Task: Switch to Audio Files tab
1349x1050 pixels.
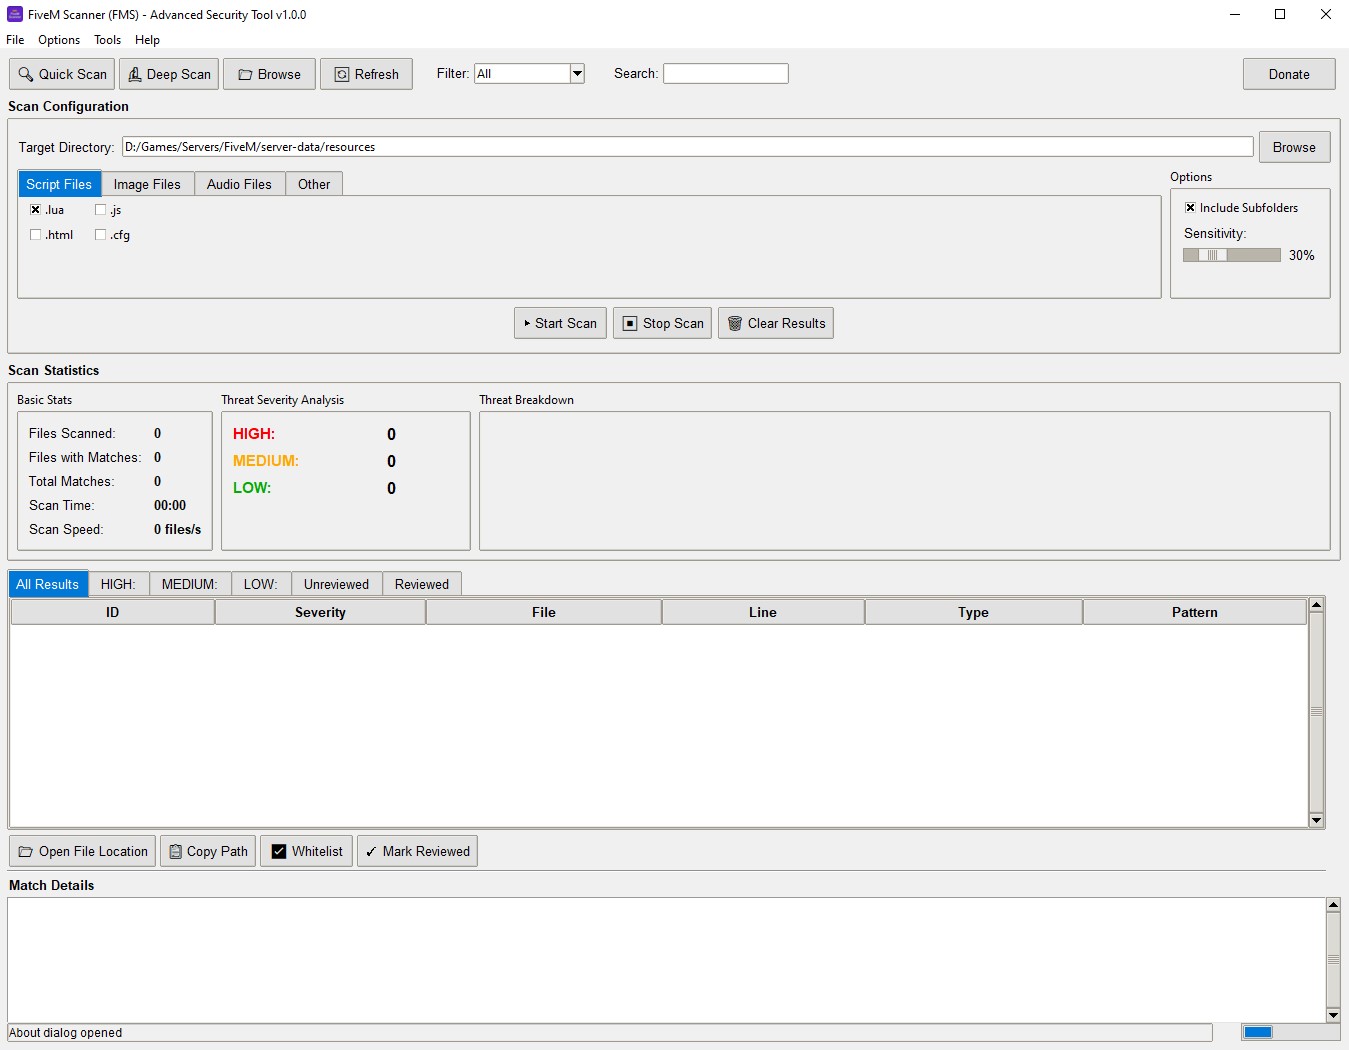Action: [239, 184]
